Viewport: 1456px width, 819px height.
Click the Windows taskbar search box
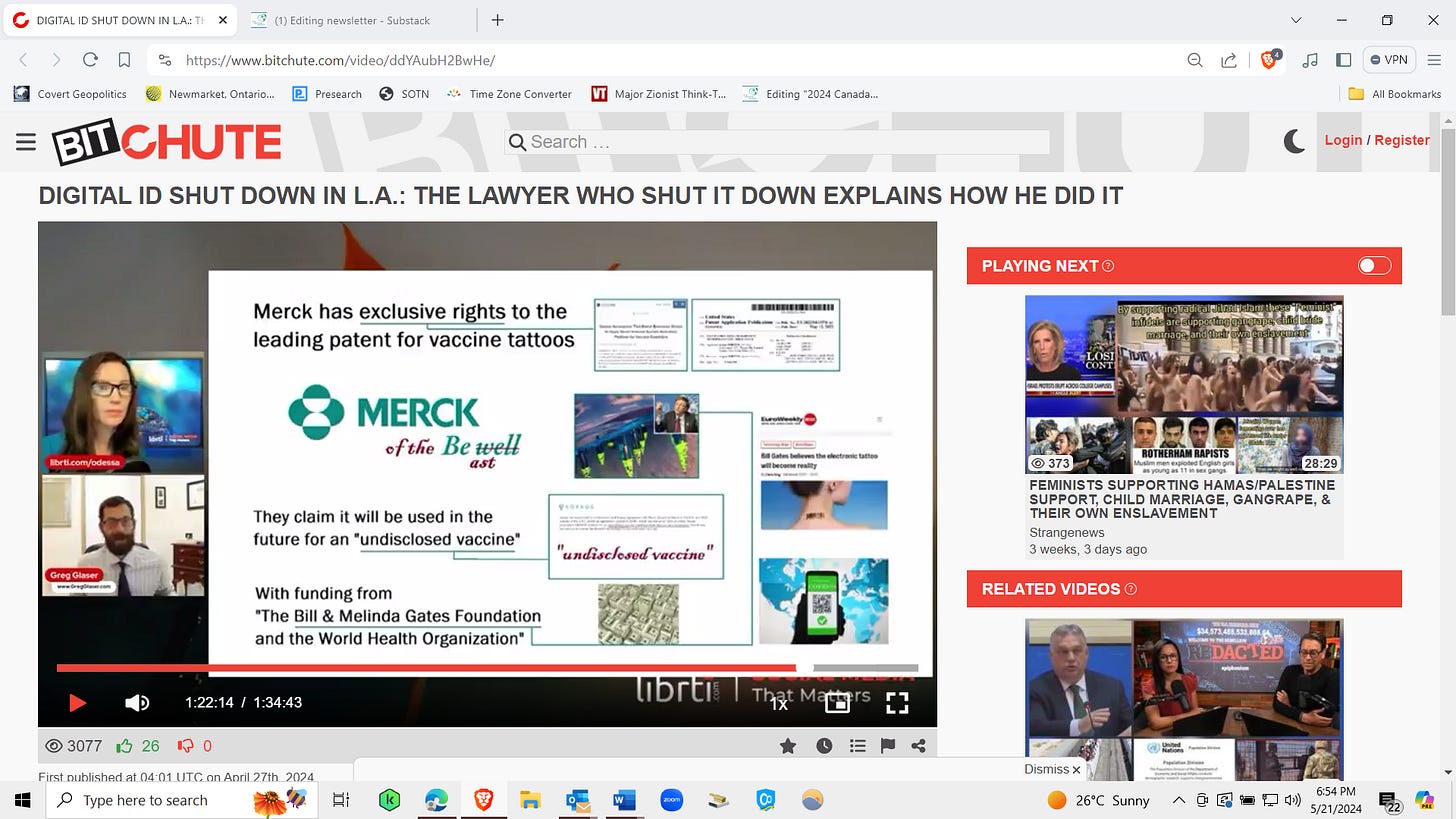183,800
